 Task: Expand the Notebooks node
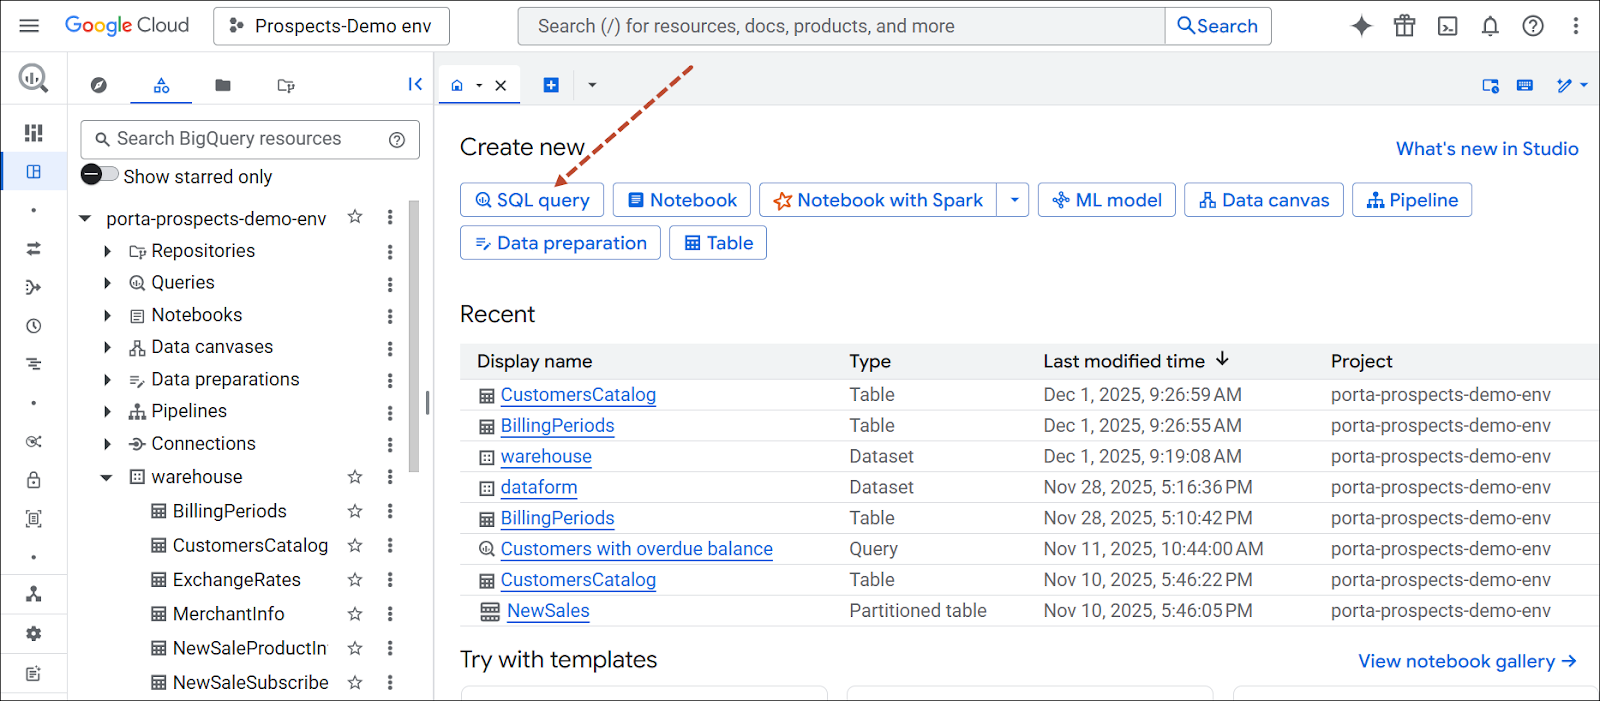coord(107,315)
